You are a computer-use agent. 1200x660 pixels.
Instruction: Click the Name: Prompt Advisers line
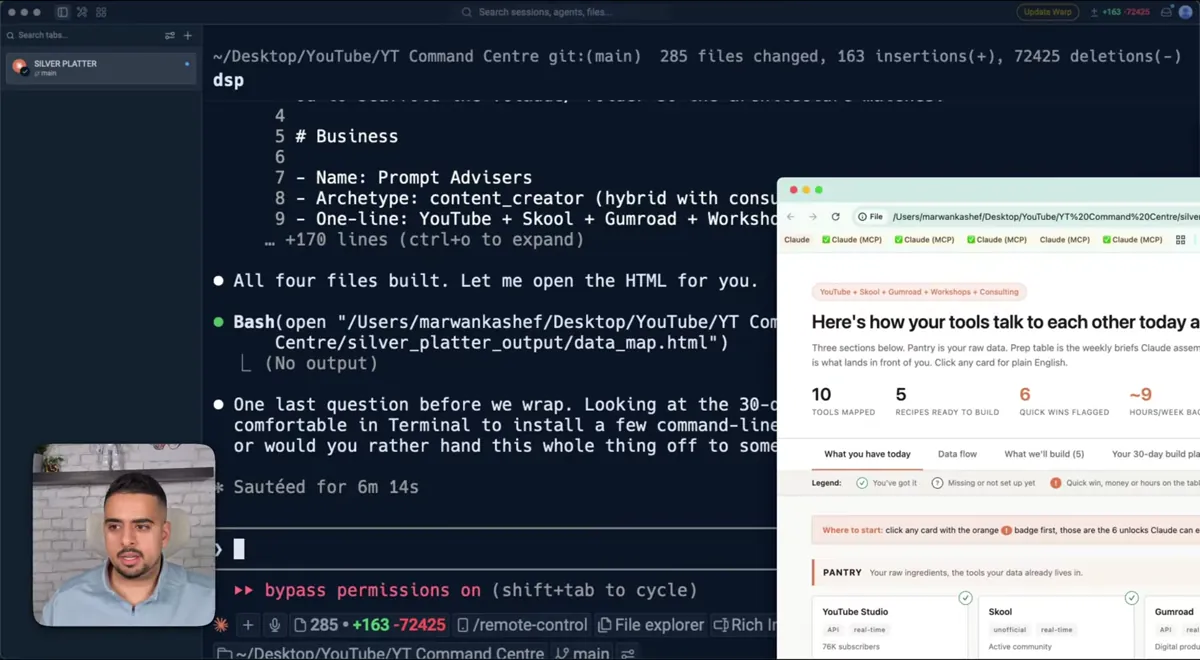coord(414,177)
